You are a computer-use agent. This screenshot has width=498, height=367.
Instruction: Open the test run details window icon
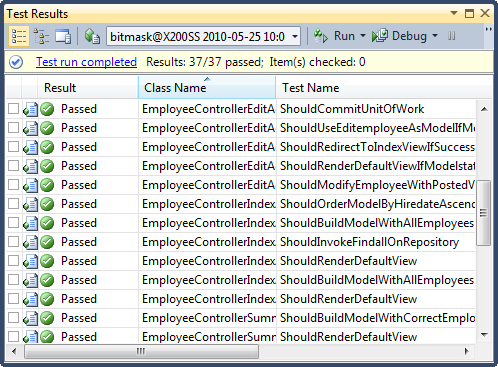[x=63, y=36]
